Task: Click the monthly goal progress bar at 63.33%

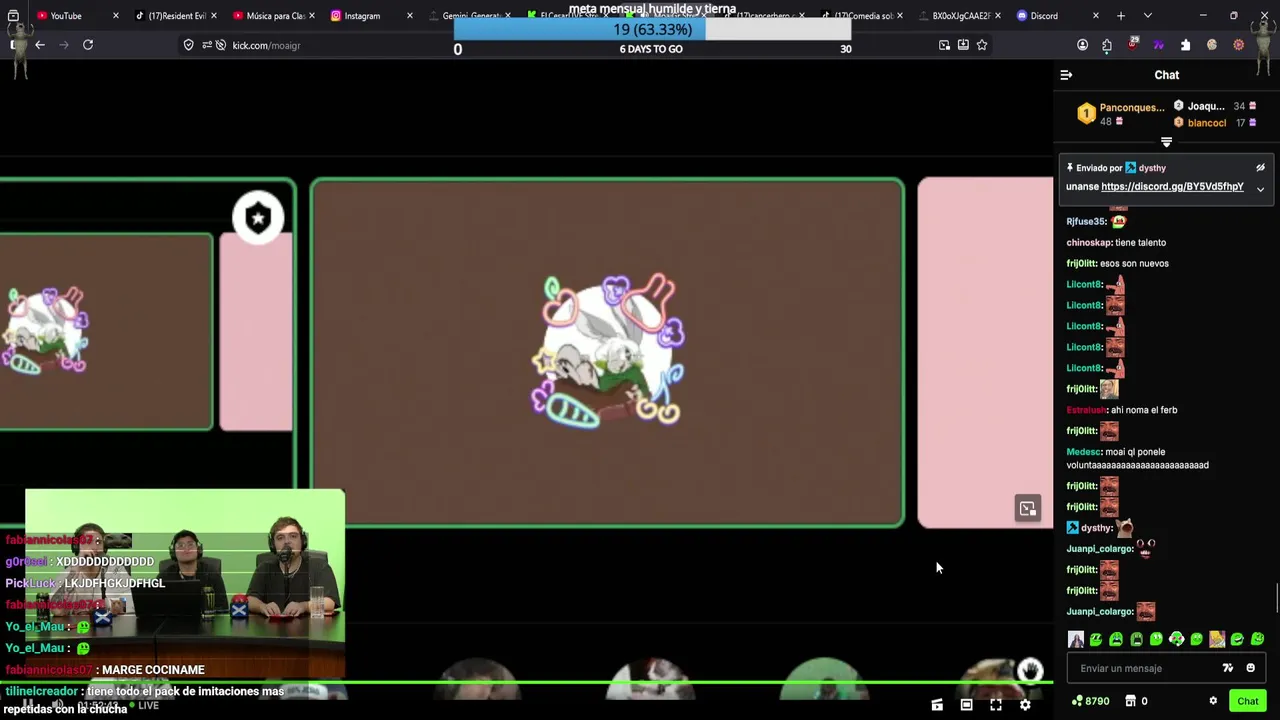Action: click(x=652, y=30)
